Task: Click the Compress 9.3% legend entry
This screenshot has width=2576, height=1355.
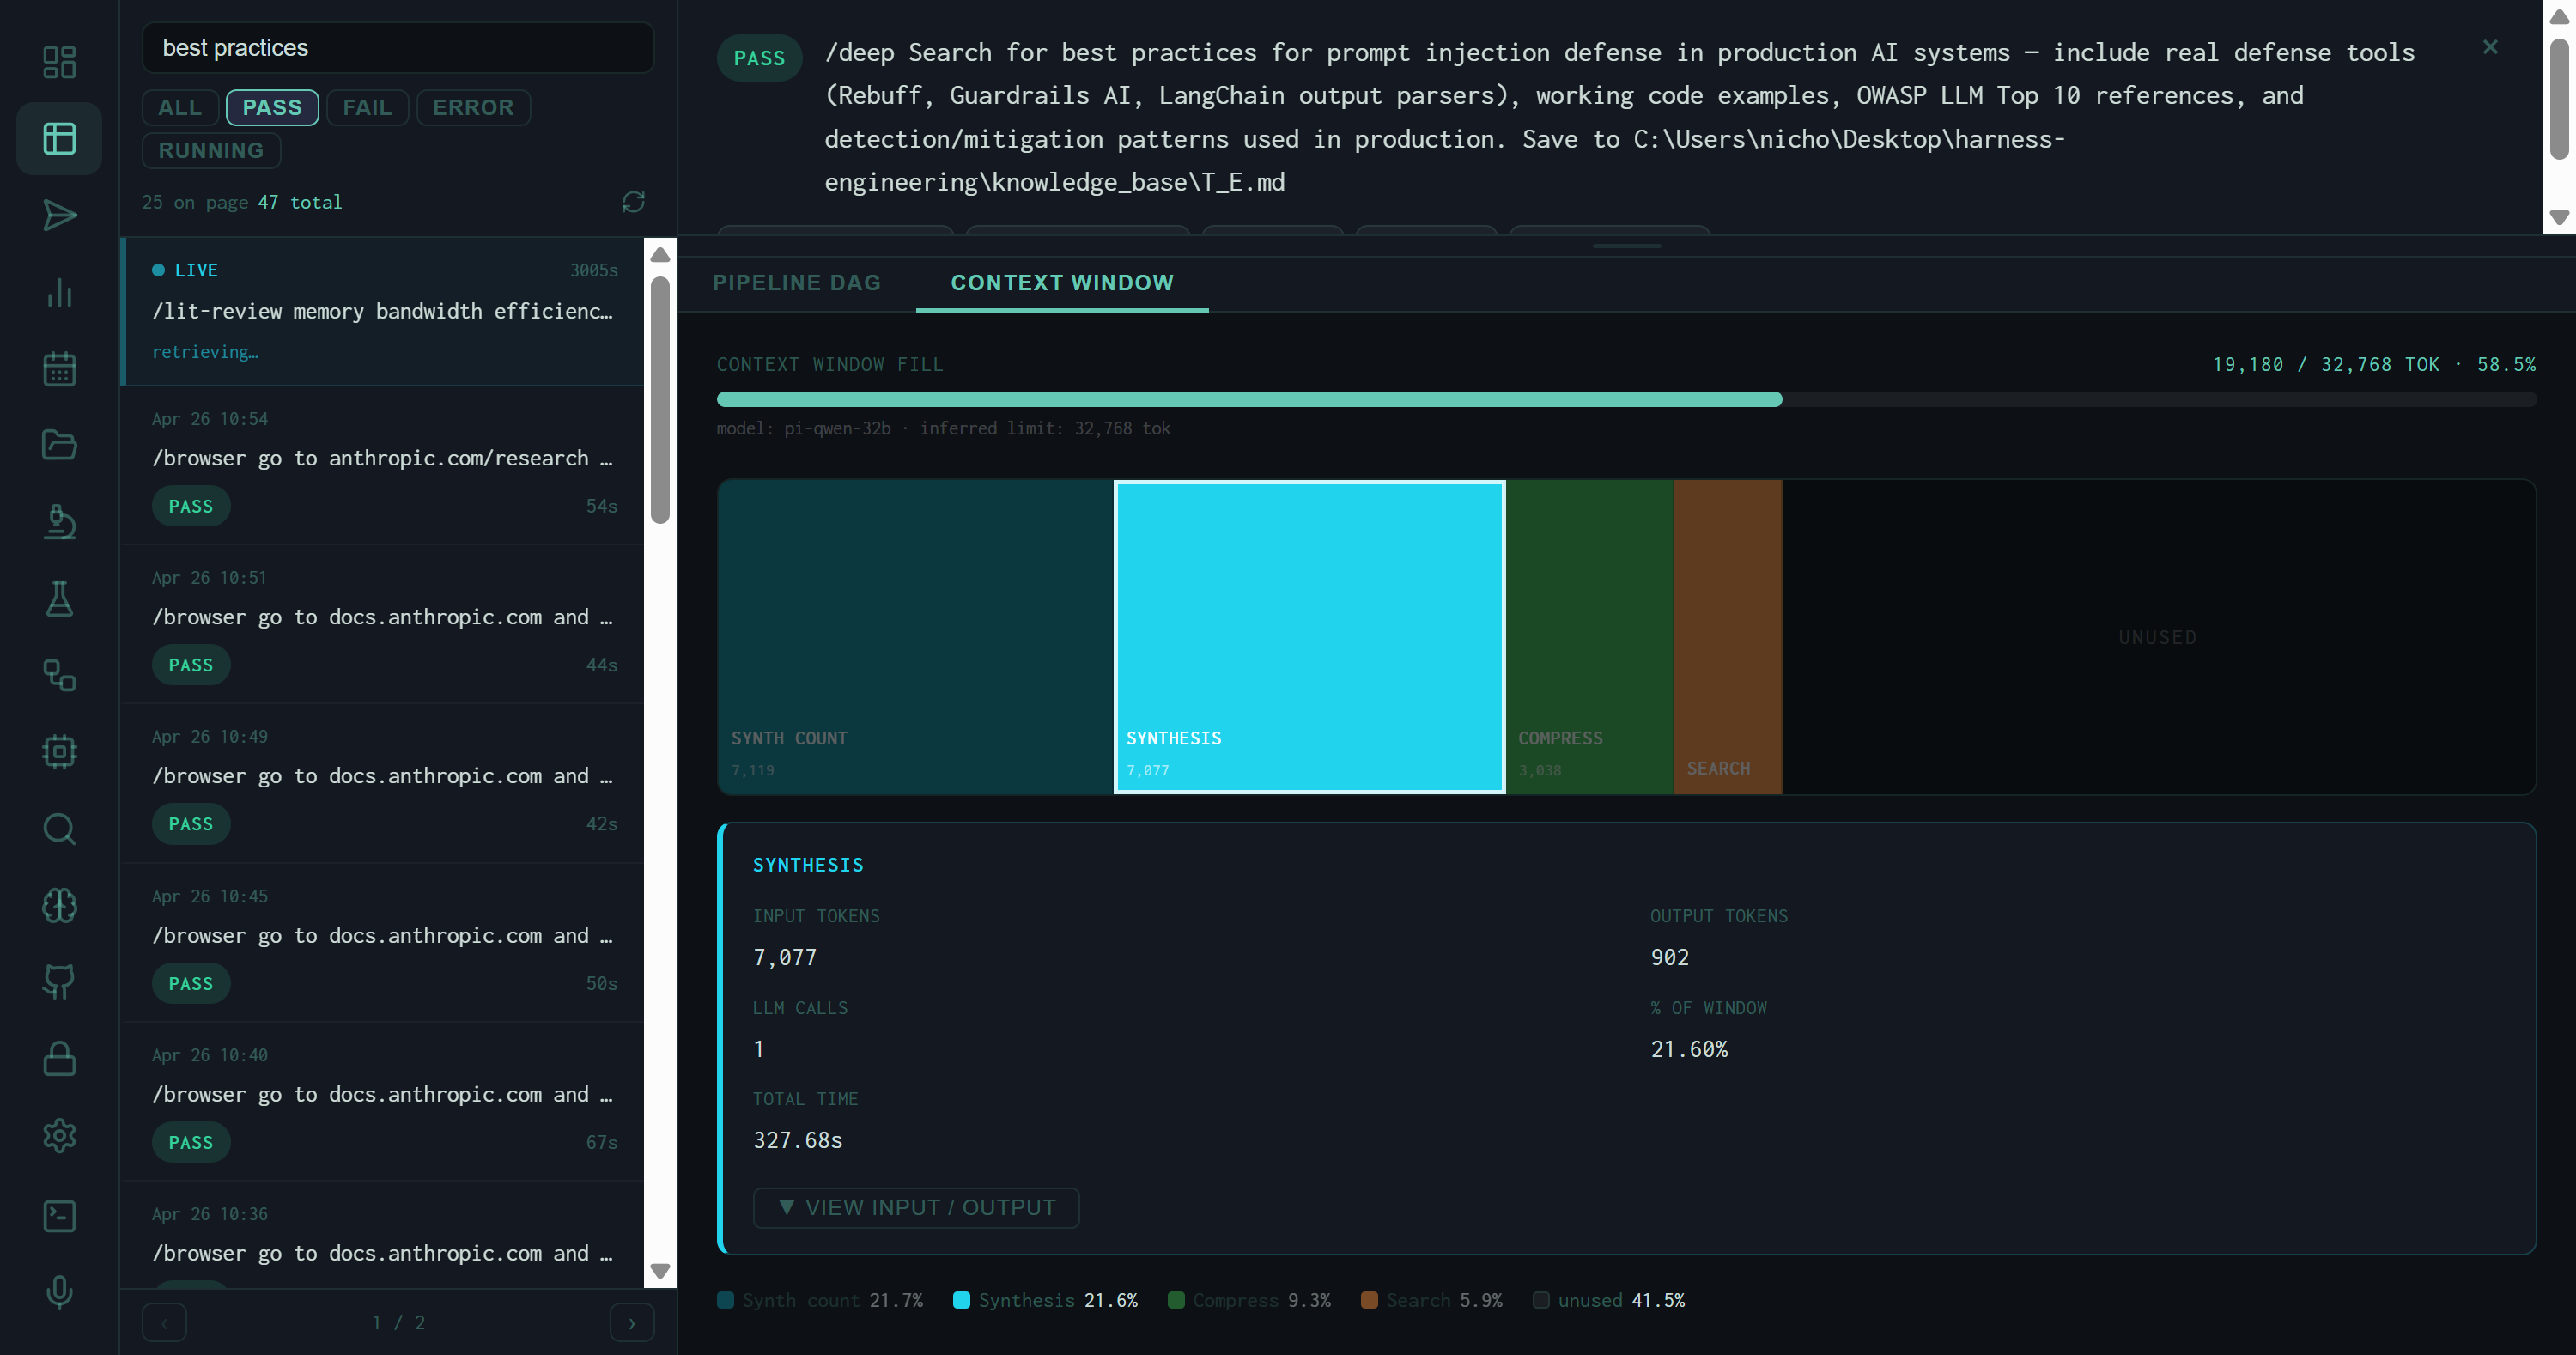Action: [1249, 1300]
